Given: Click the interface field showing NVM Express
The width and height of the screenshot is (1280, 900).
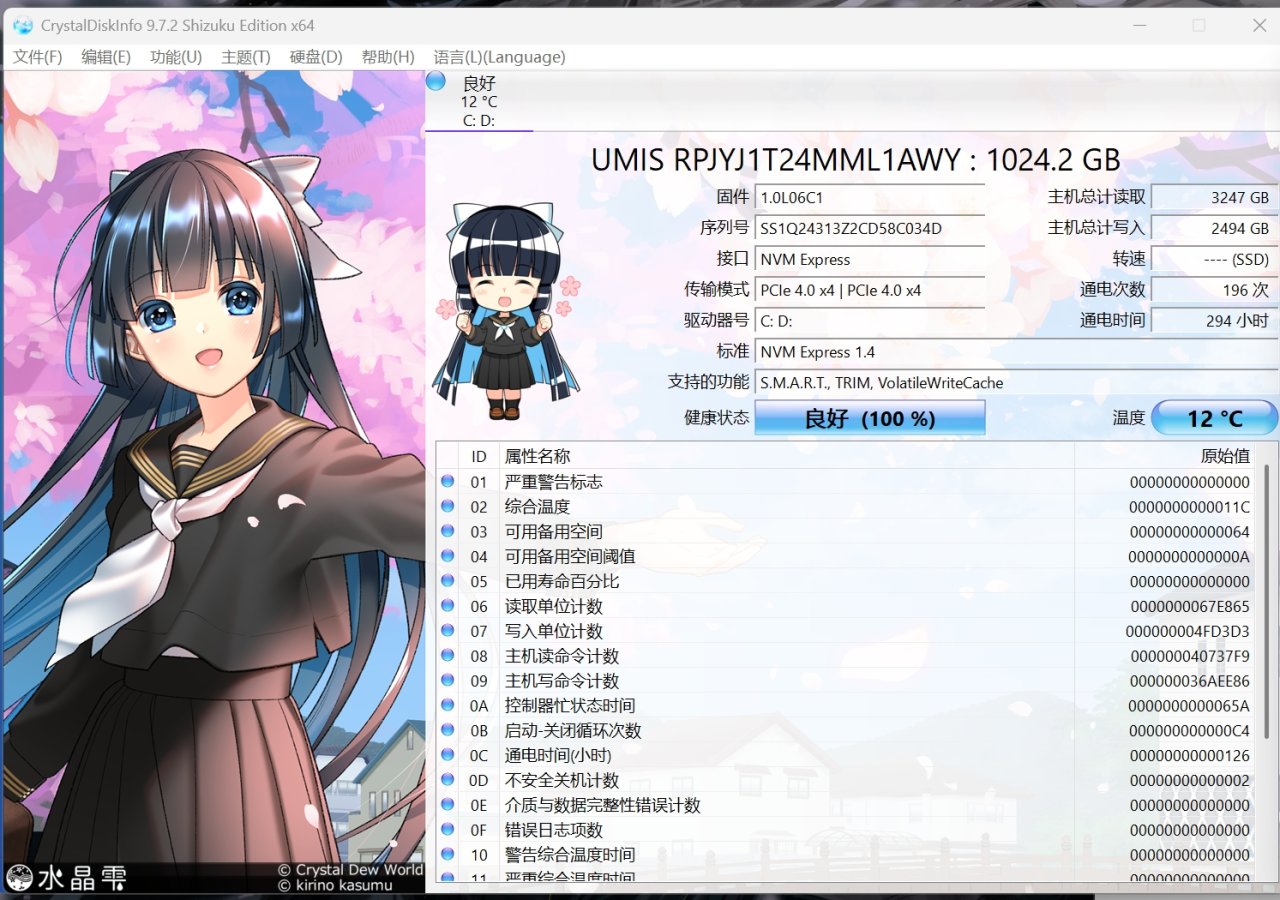Looking at the screenshot, I should click(870, 259).
